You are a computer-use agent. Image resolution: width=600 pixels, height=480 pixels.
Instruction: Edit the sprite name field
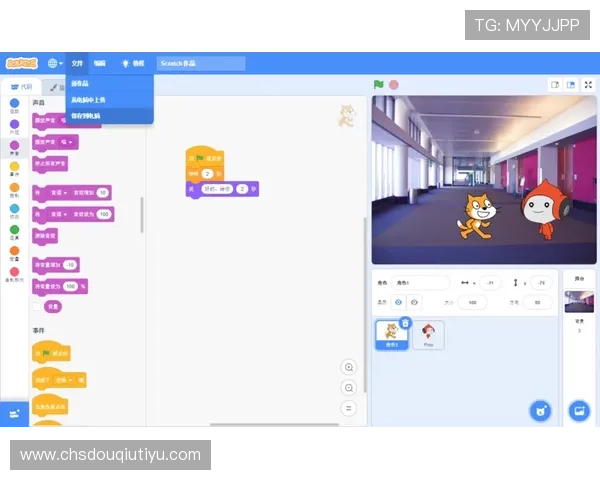pos(420,283)
